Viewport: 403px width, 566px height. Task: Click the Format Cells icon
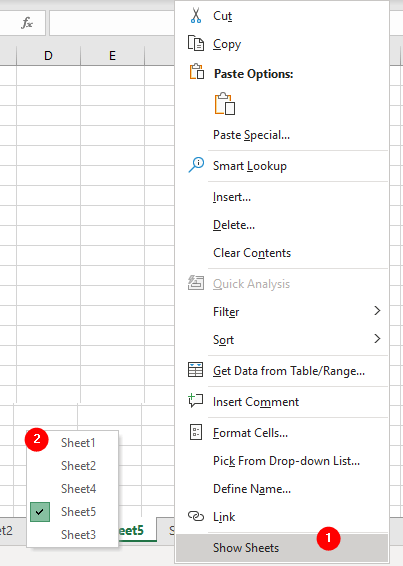pyautogui.click(x=196, y=432)
